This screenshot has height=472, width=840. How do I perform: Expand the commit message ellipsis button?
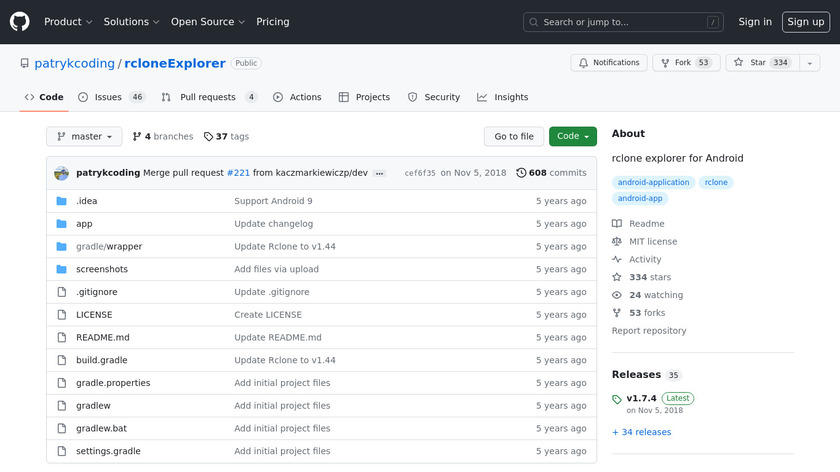point(379,173)
